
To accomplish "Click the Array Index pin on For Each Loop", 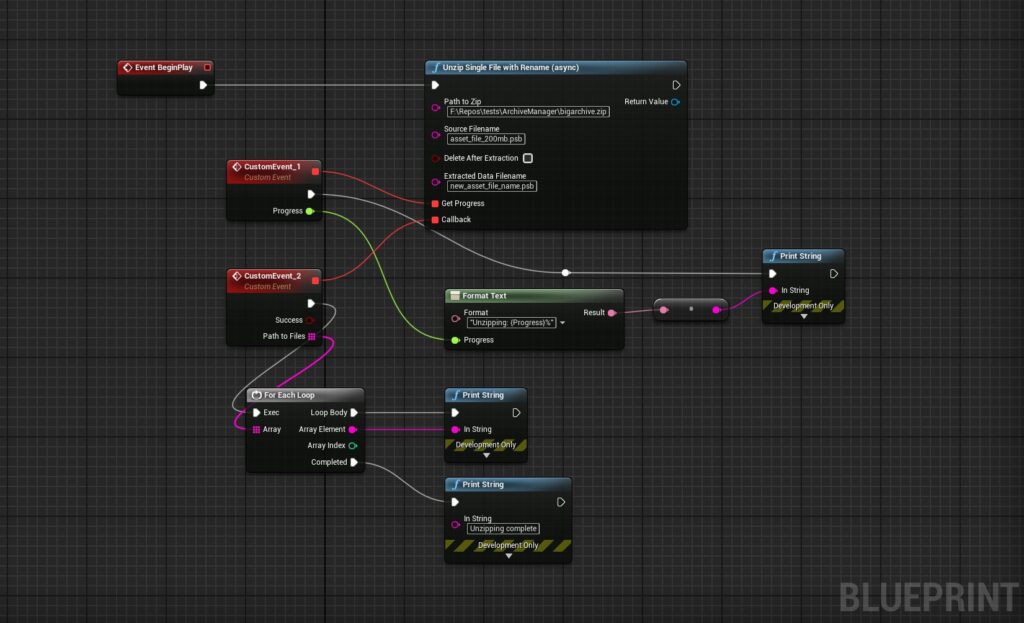I will point(353,446).
